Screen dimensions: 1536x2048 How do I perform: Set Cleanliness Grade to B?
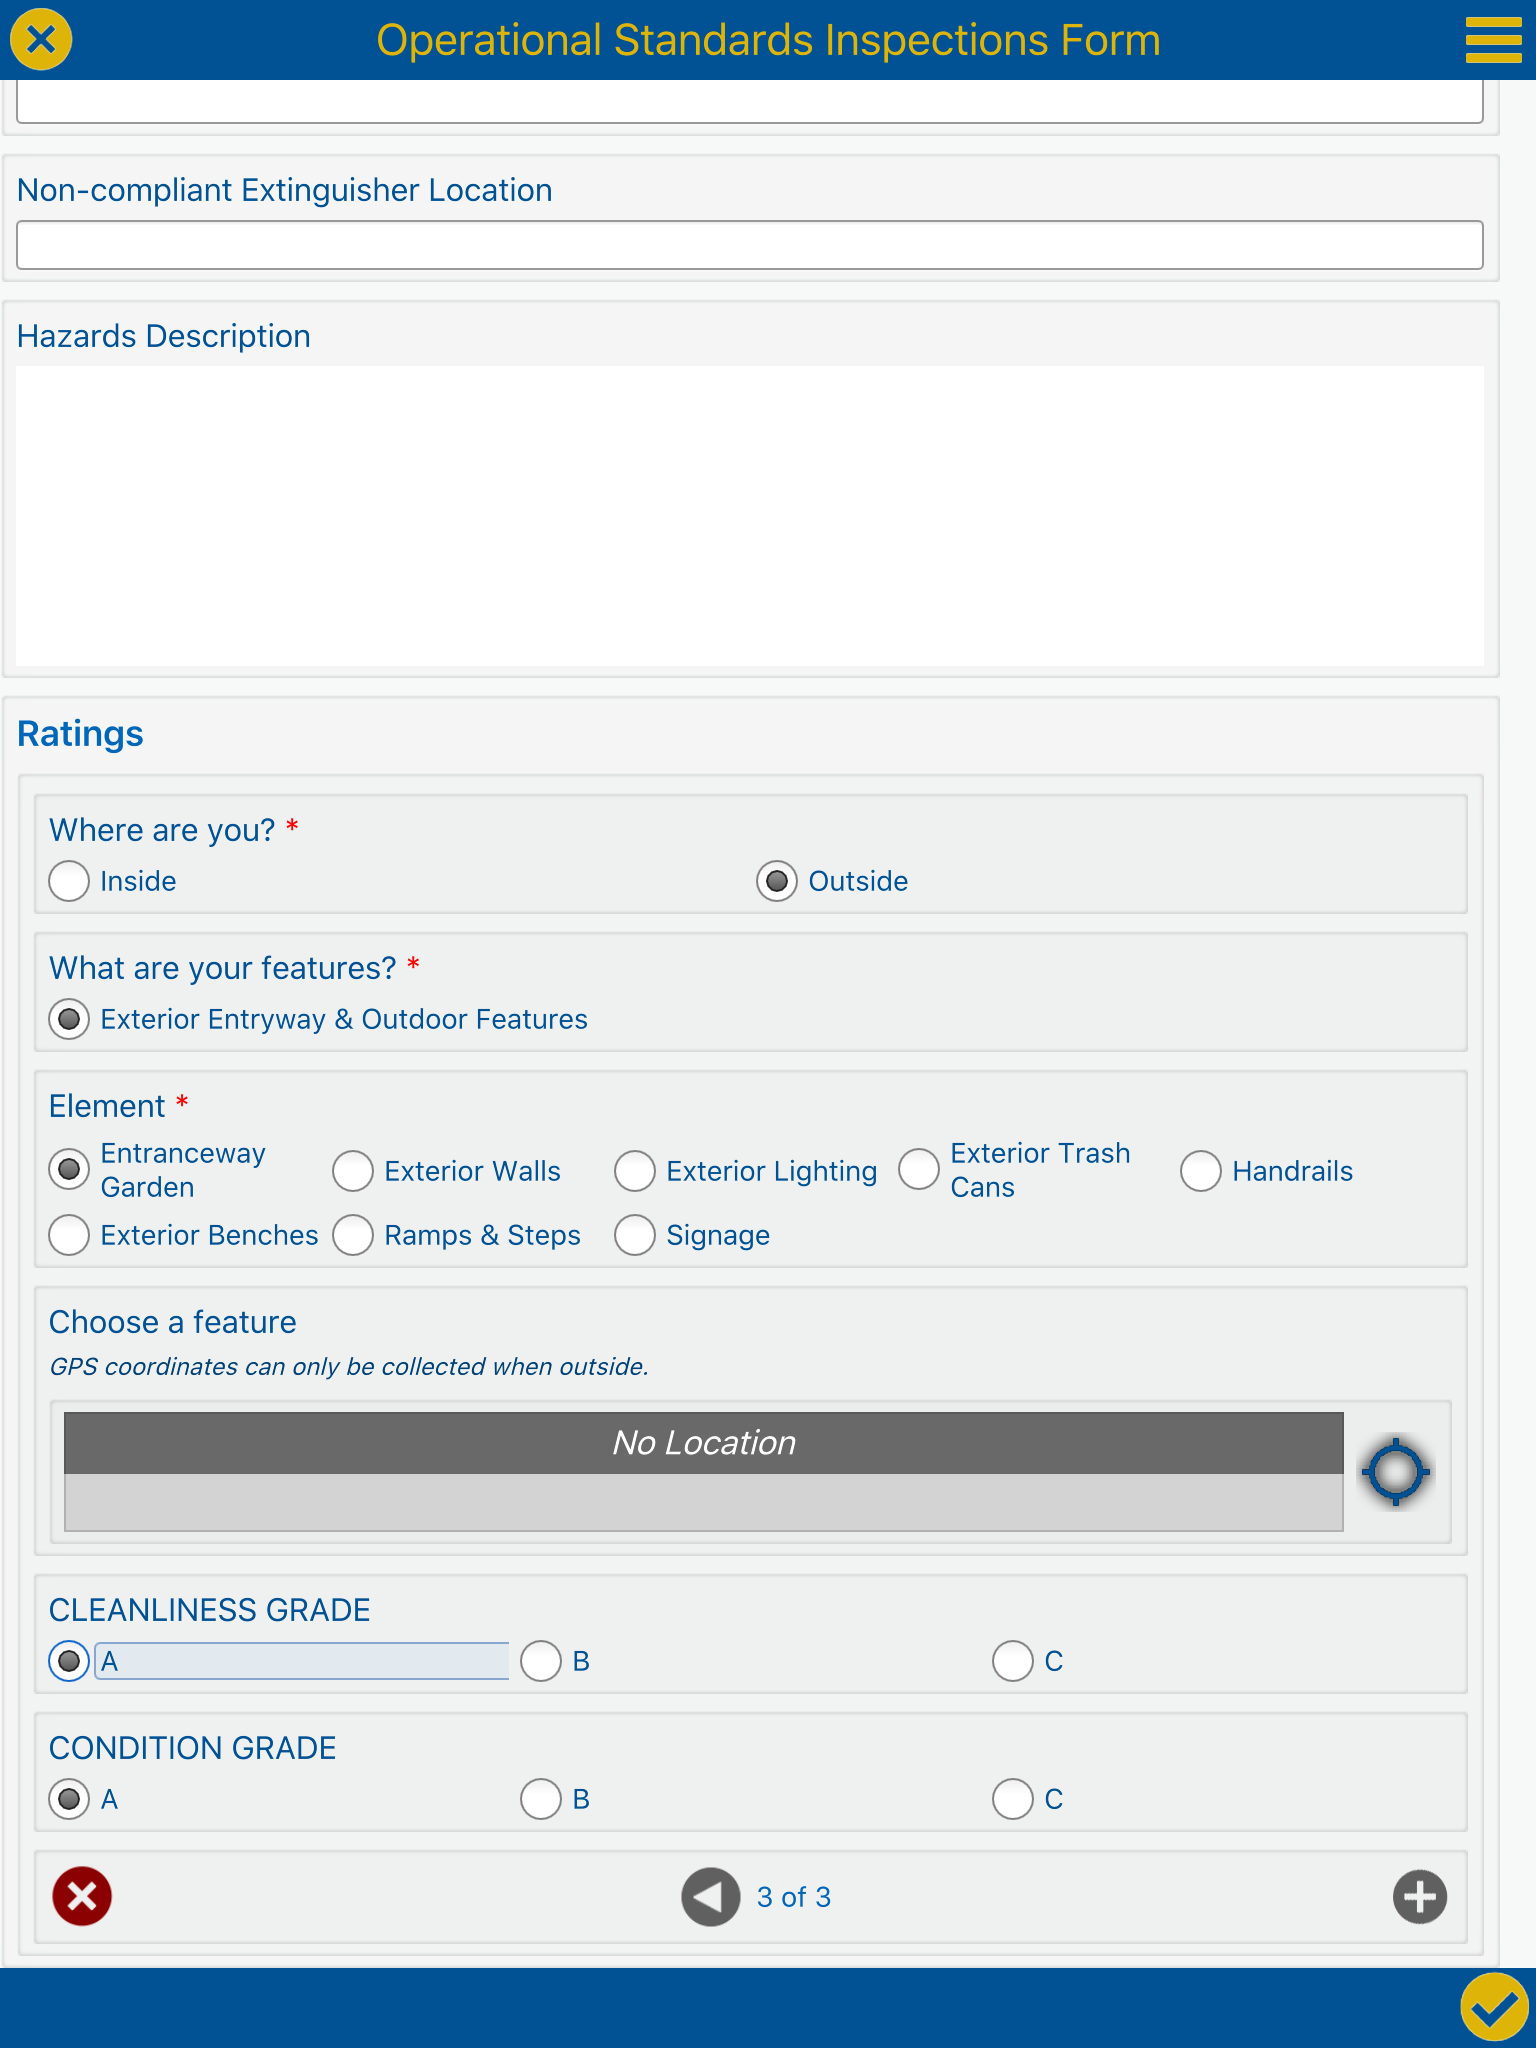(x=541, y=1661)
